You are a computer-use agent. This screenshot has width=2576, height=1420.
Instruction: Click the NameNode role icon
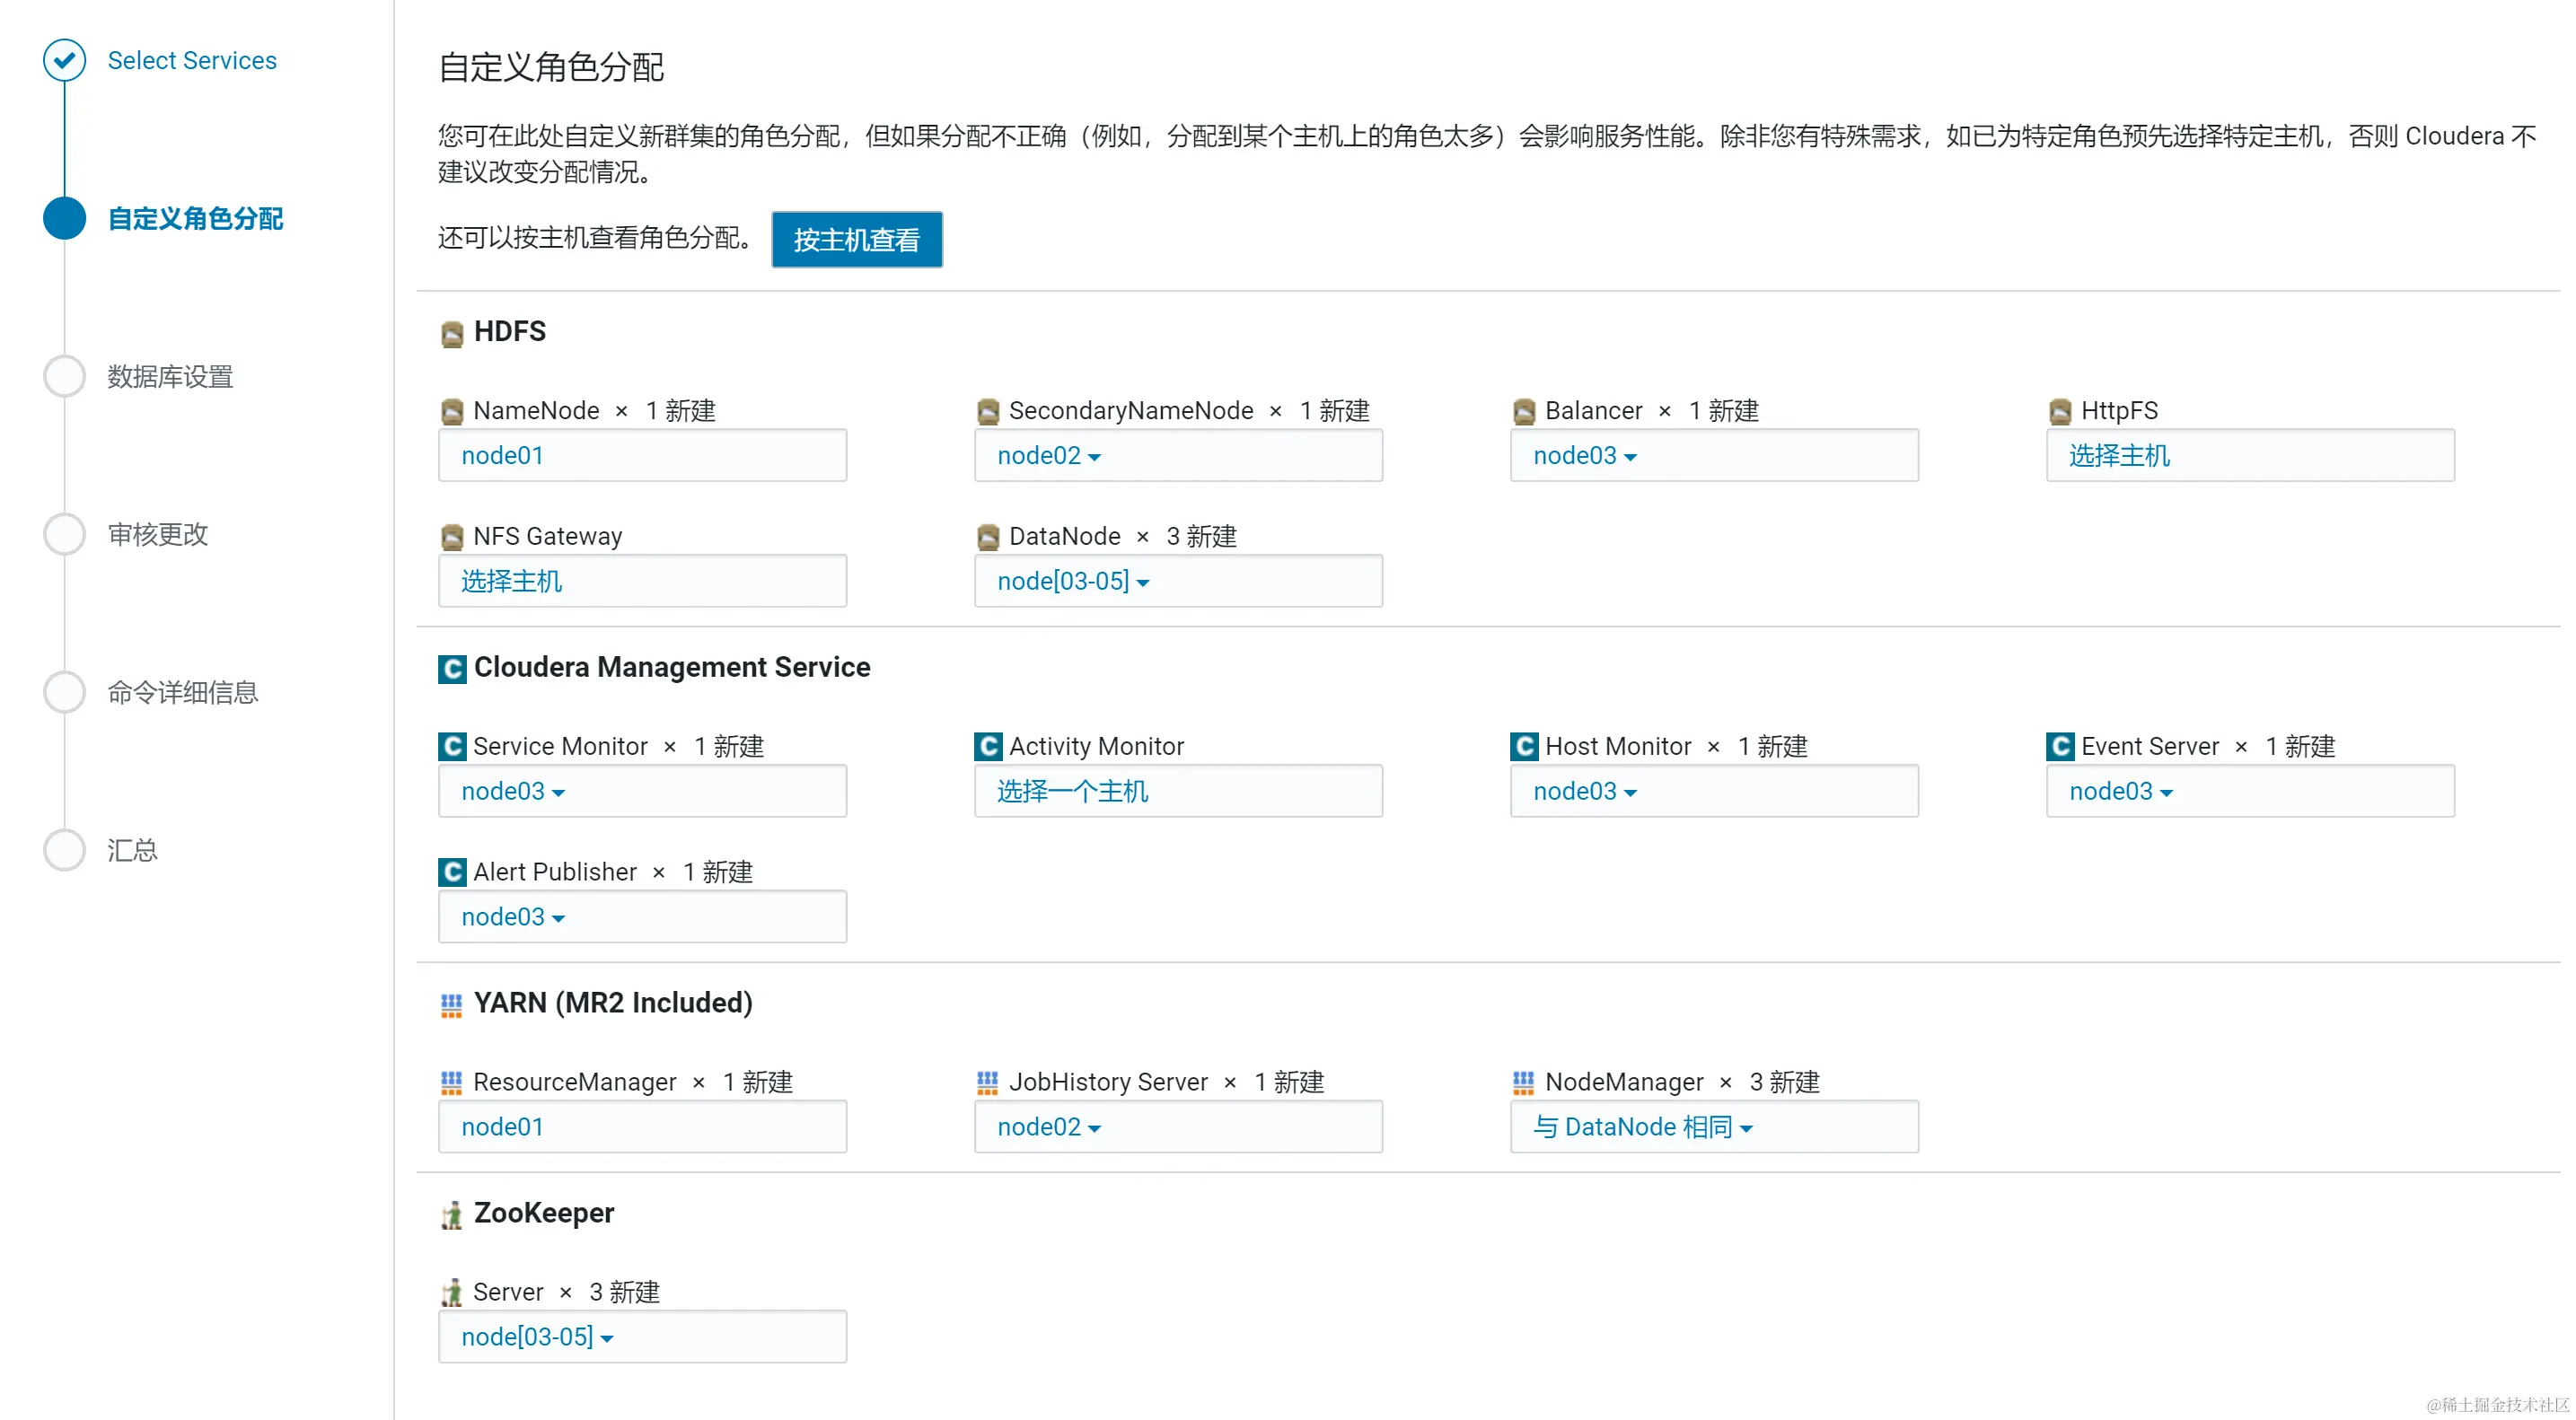(x=452, y=412)
